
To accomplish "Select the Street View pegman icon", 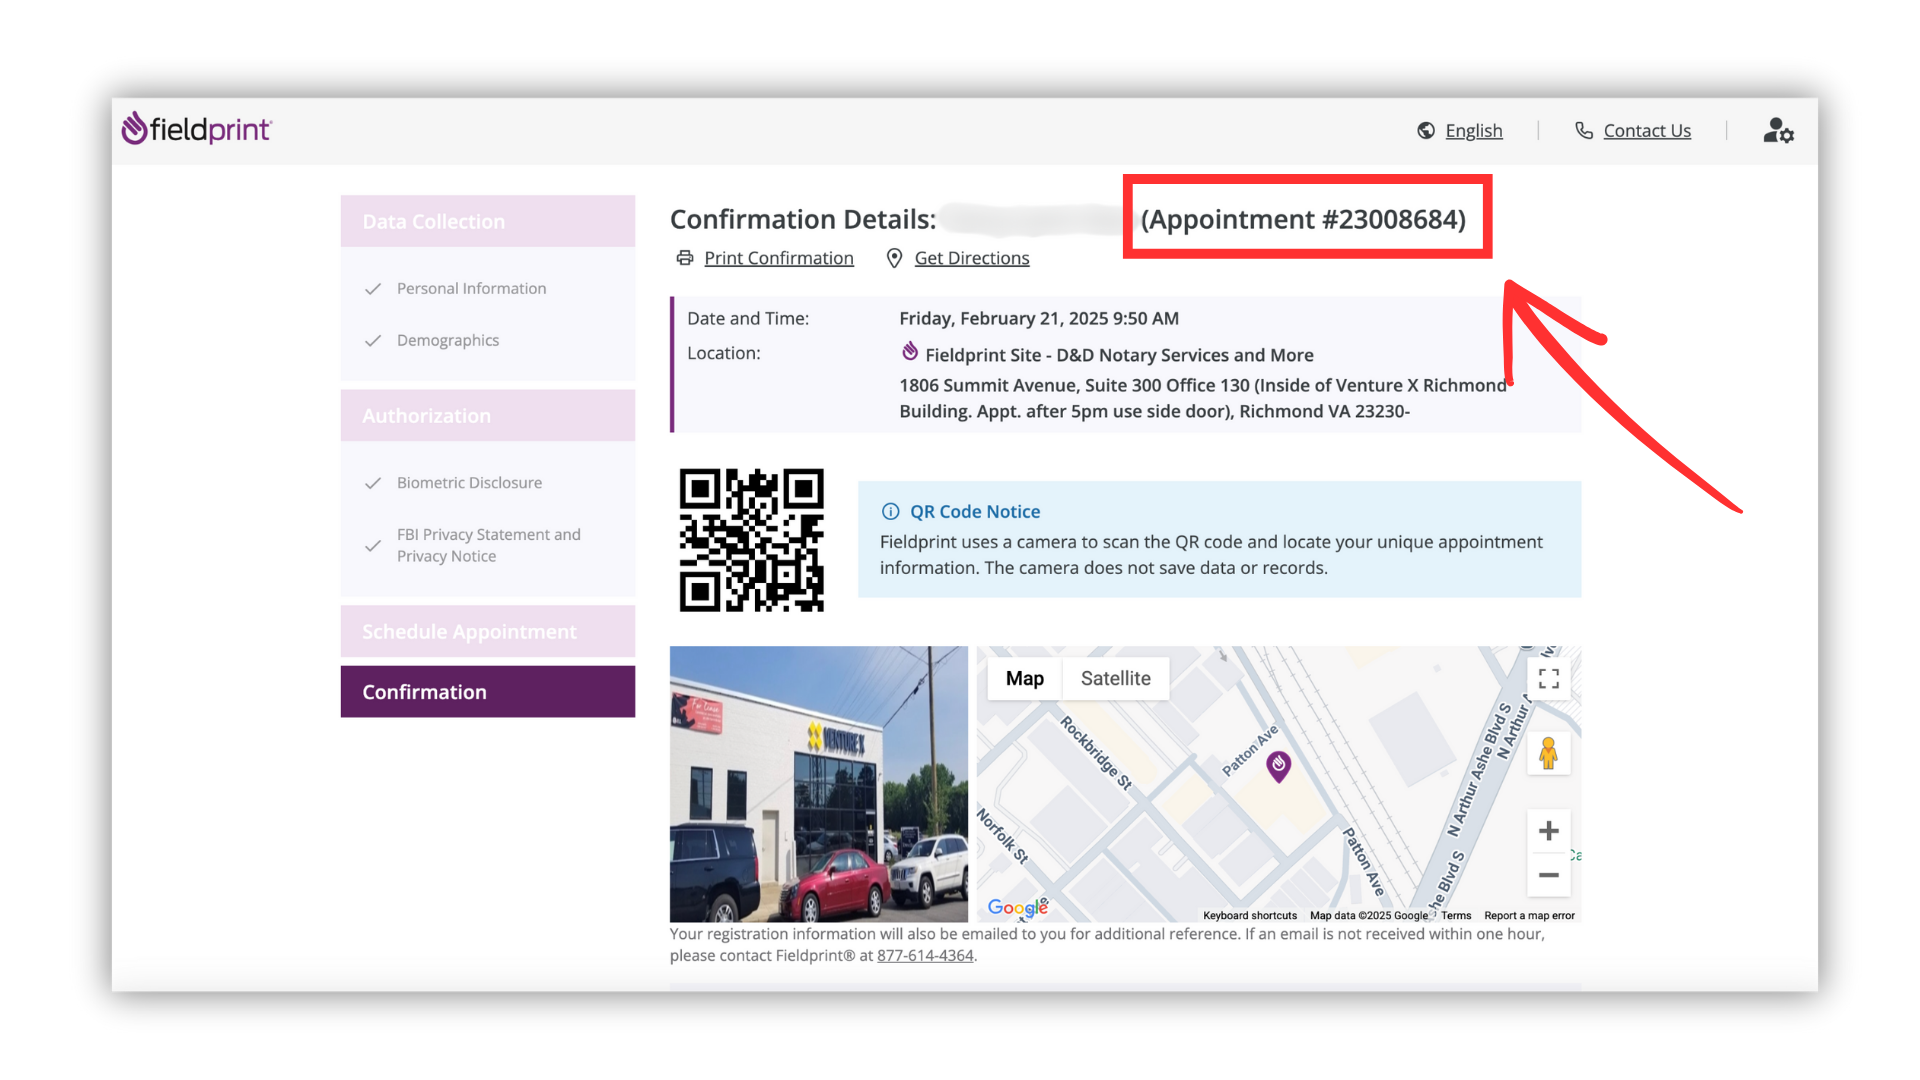I will 1548,753.
